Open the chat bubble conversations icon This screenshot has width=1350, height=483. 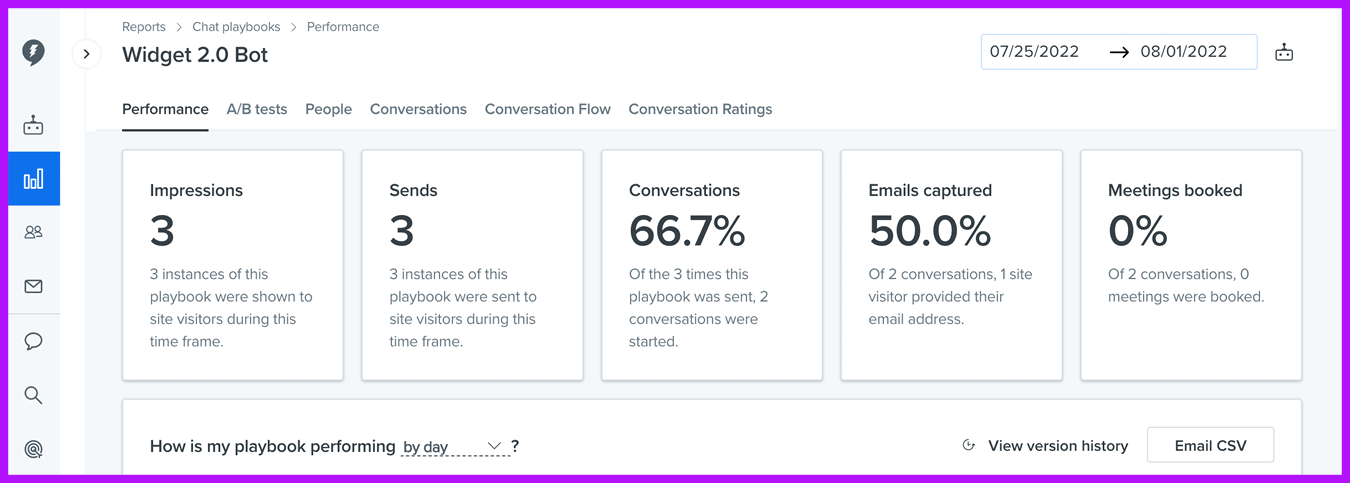[x=33, y=341]
